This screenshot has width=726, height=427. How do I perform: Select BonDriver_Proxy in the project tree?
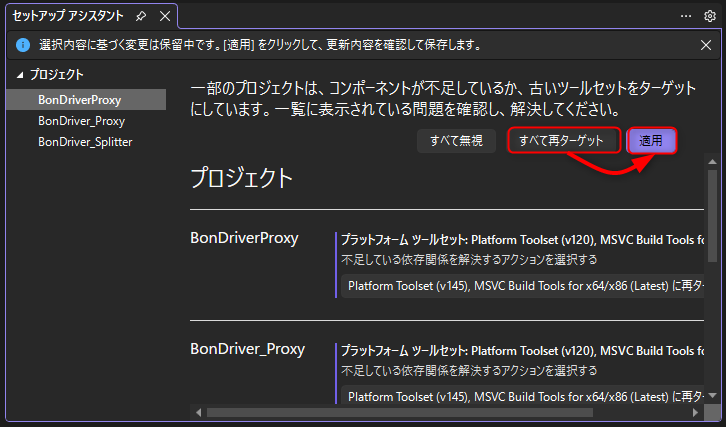click(82, 120)
